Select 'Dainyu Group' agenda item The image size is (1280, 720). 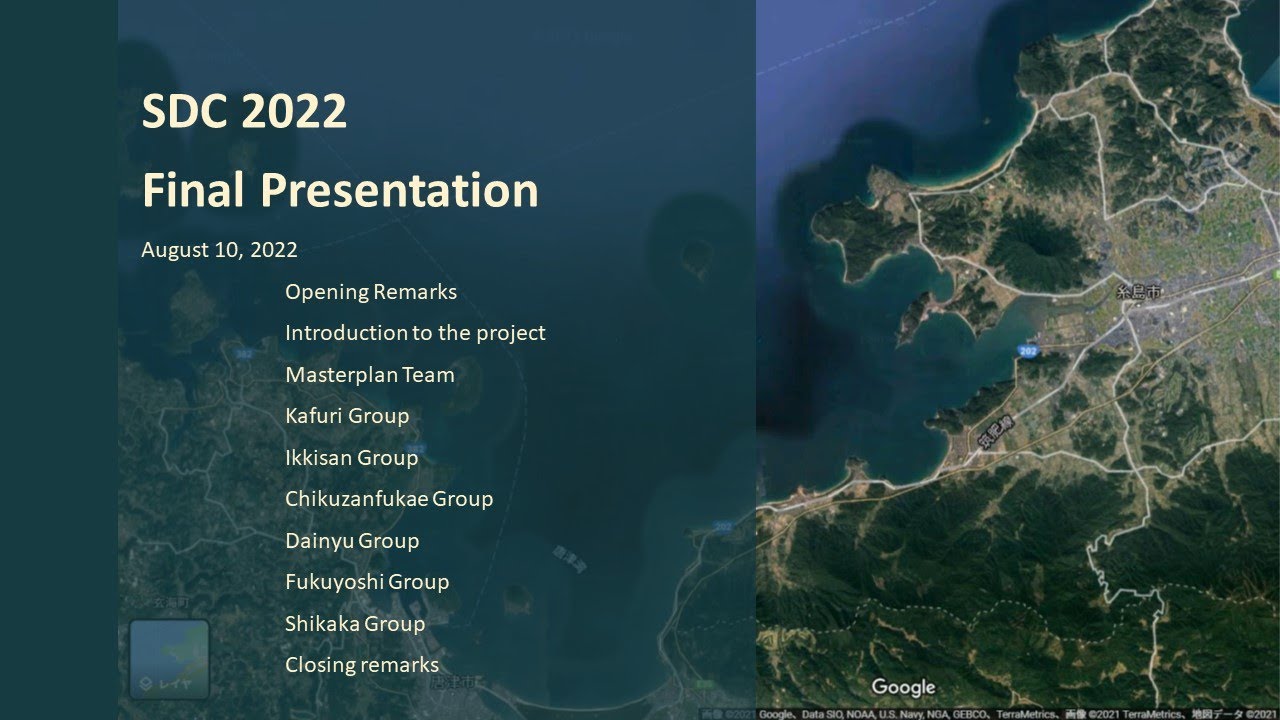click(352, 541)
